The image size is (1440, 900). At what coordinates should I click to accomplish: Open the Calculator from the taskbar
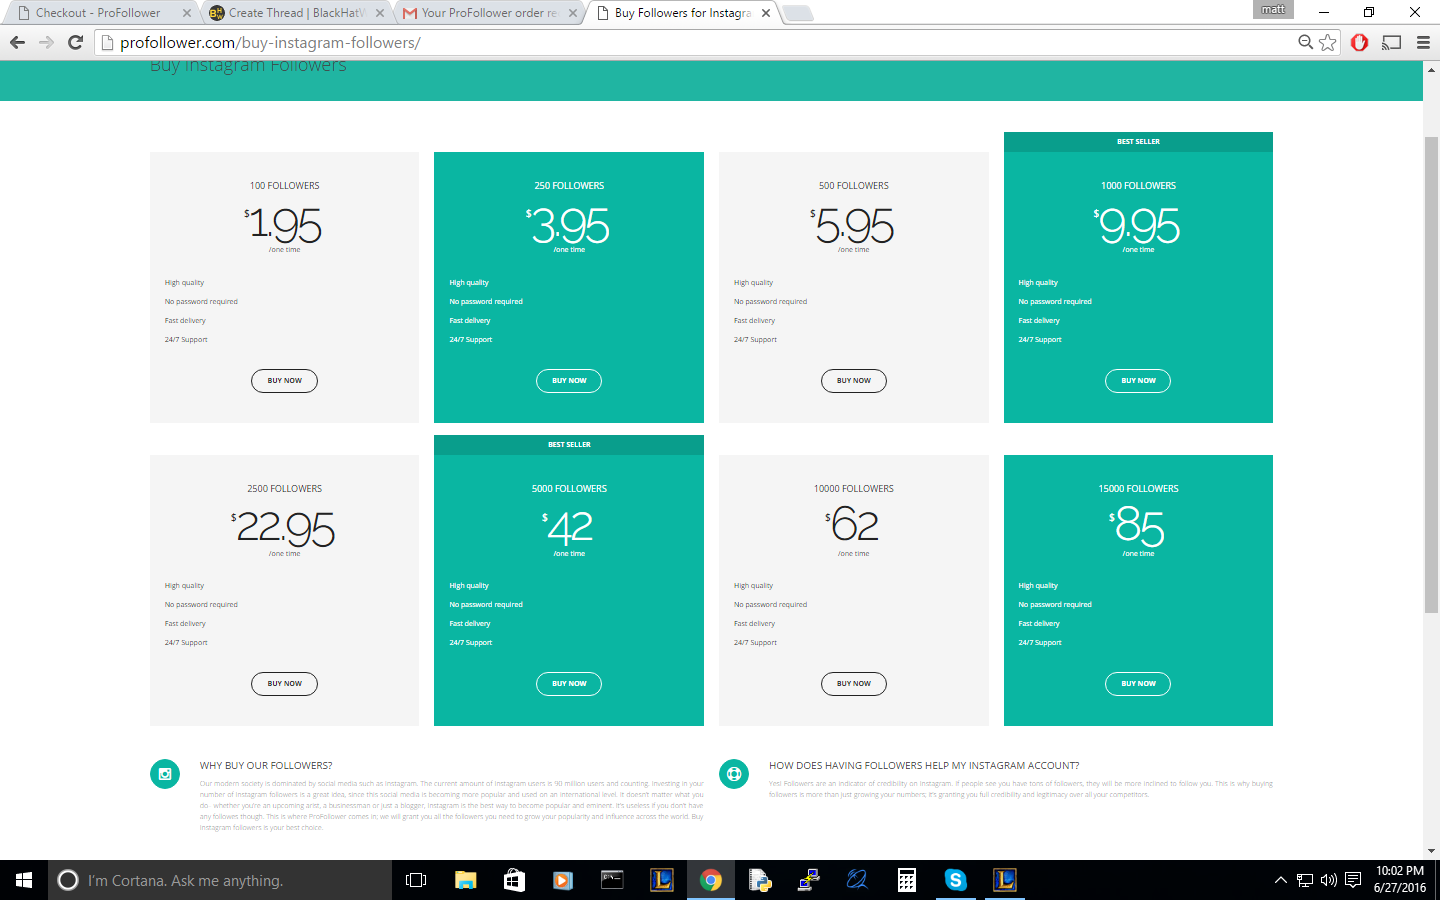[x=907, y=880]
